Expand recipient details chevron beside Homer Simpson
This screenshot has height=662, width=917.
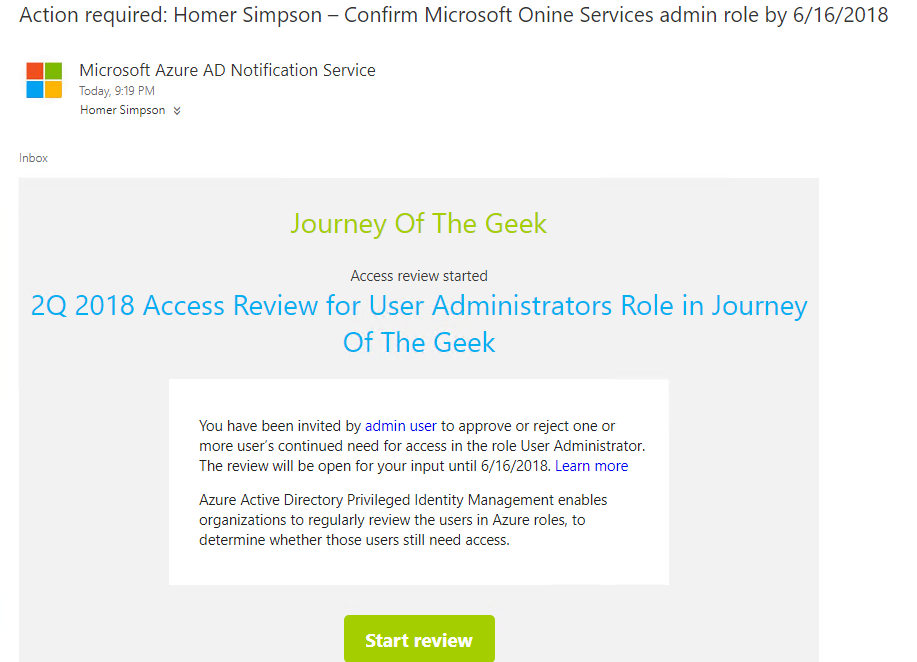(177, 111)
